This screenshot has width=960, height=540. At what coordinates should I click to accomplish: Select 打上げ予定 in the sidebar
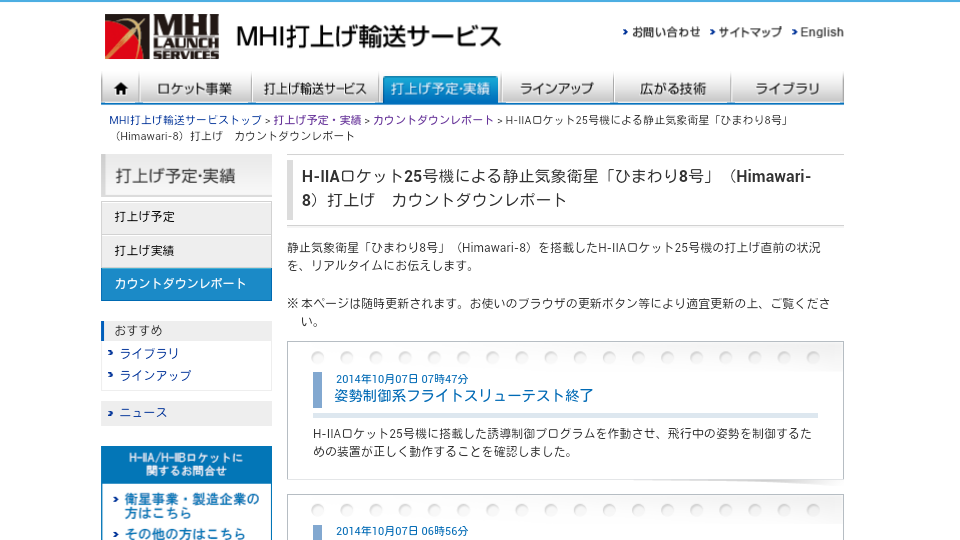pyautogui.click(x=186, y=217)
